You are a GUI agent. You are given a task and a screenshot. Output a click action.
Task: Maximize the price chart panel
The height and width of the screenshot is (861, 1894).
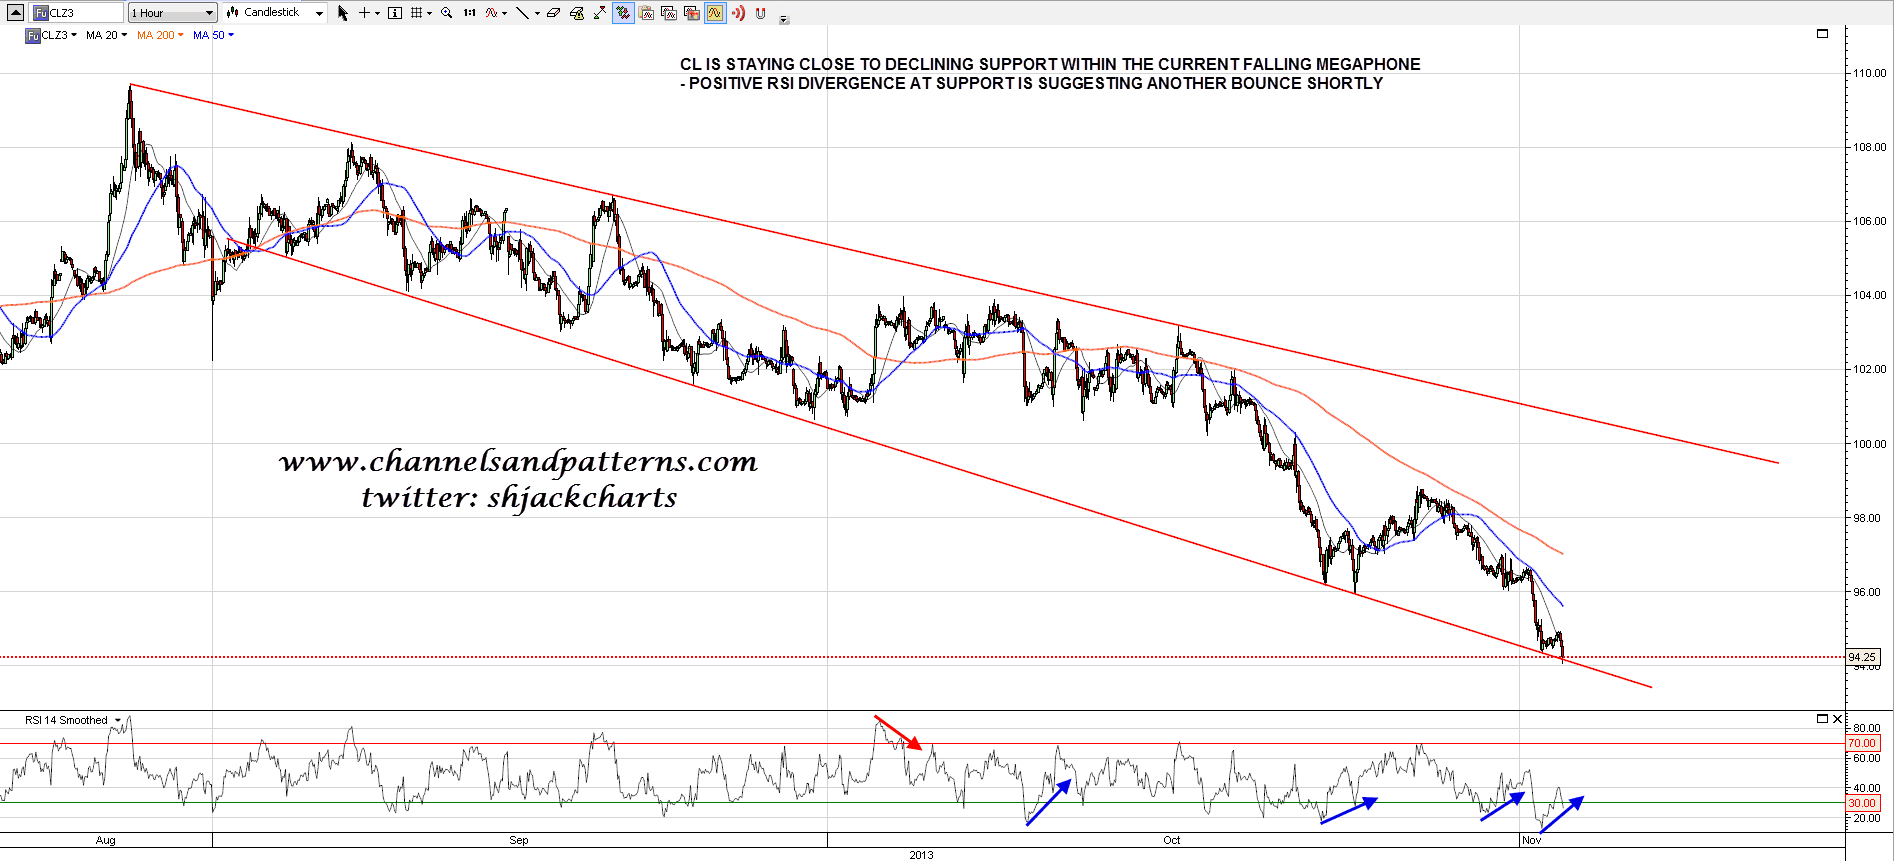1822,34
